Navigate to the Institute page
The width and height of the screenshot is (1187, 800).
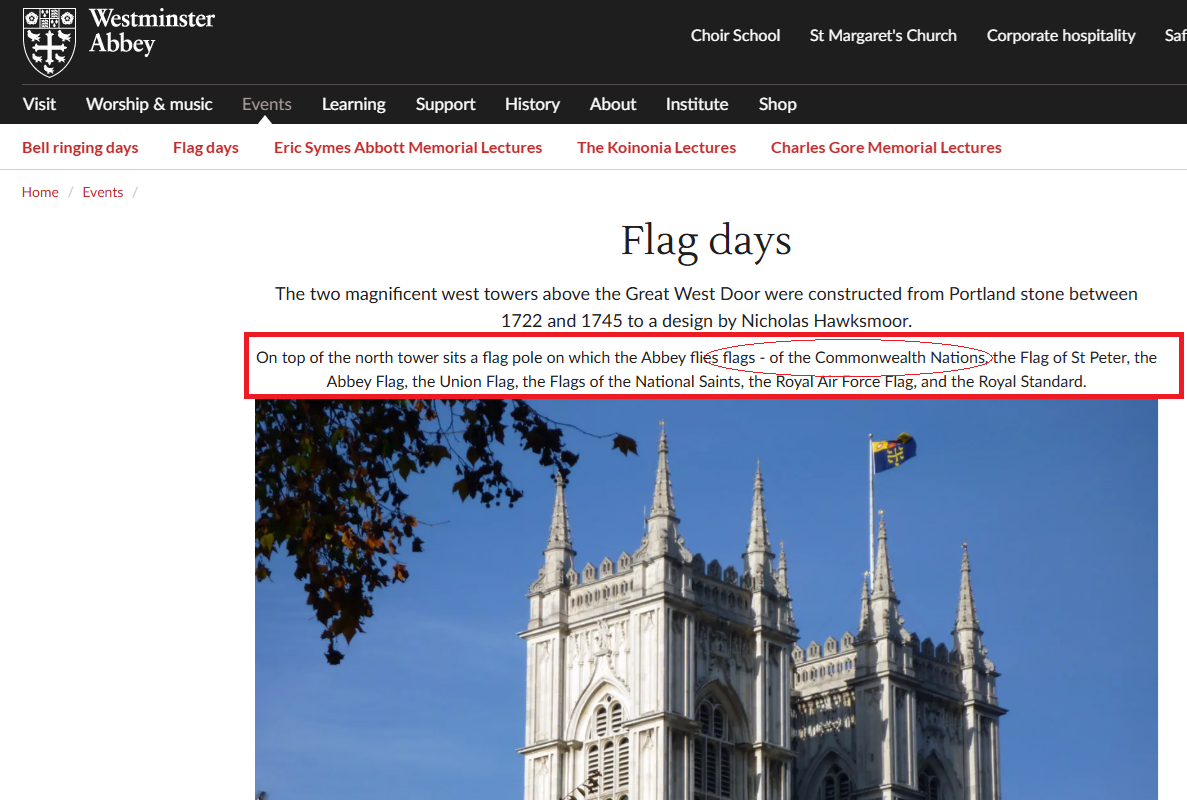click(x=697, y=104)
